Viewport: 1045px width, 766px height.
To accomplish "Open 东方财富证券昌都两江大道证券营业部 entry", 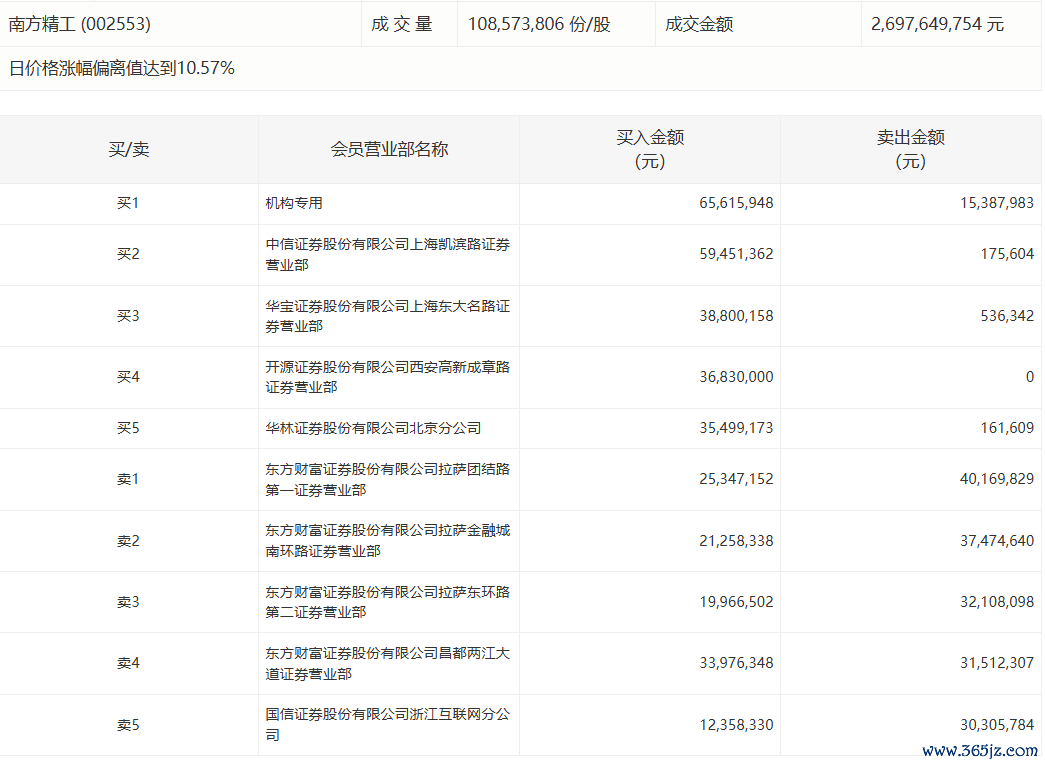I will click(x=387, y=663).
